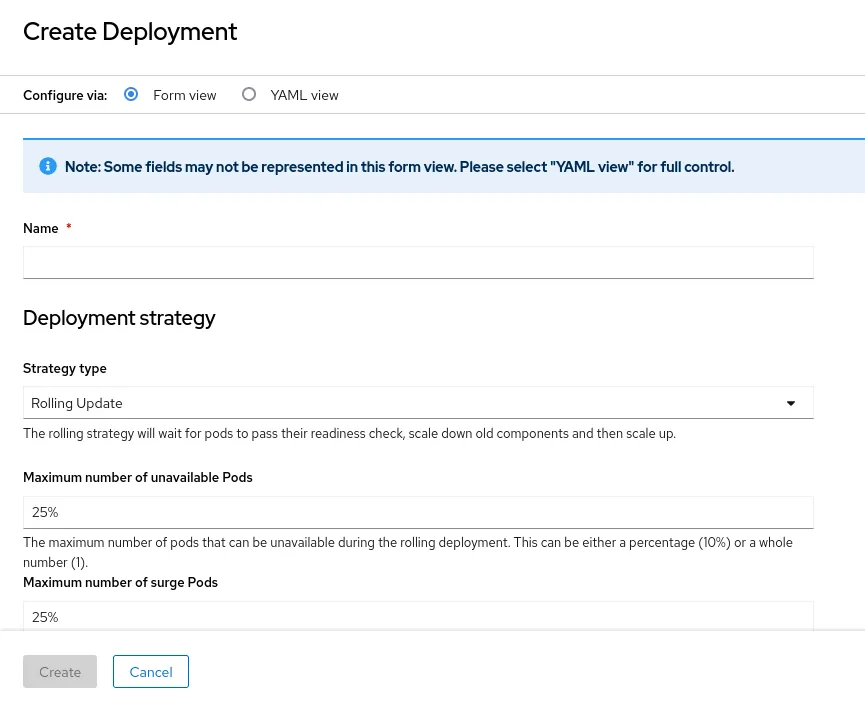This screenshot has height=701, width=865.
Task: Click the "Maximum number of surge Pods" label
Action: tap(120, 582)
